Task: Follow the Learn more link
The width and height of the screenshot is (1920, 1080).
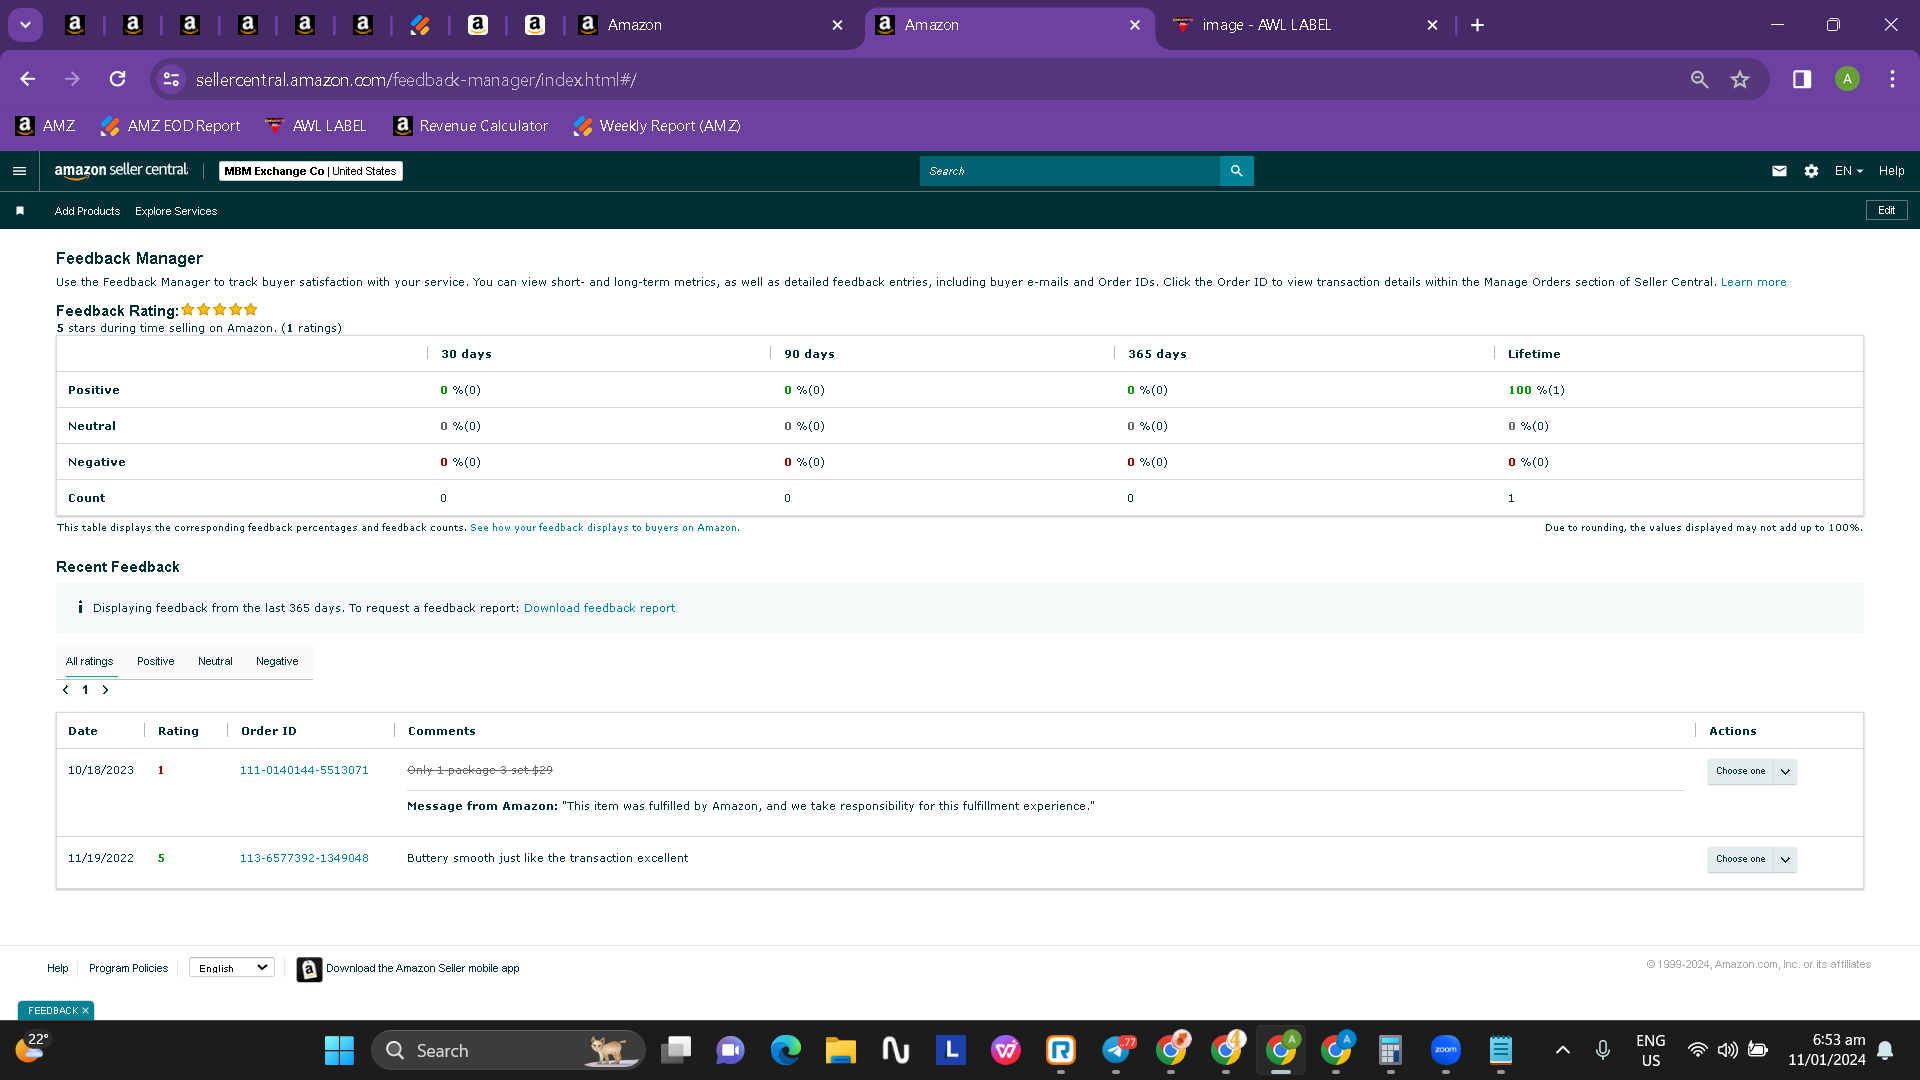Action: [x=1753, y=282]
